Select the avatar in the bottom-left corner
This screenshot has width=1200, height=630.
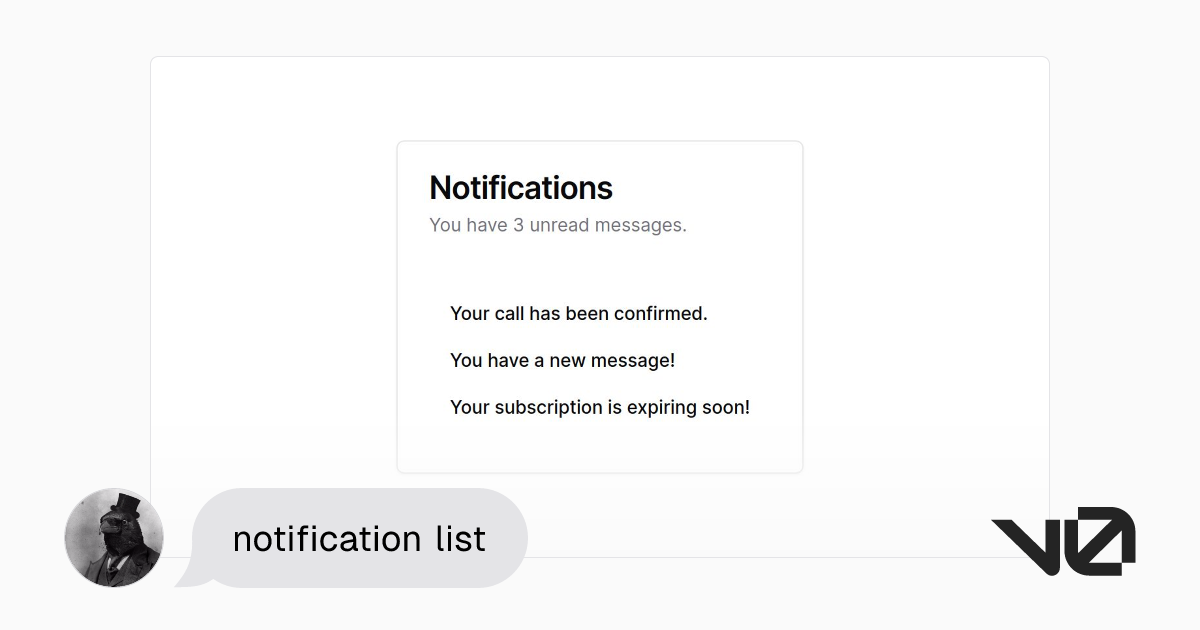coord(113,538)
